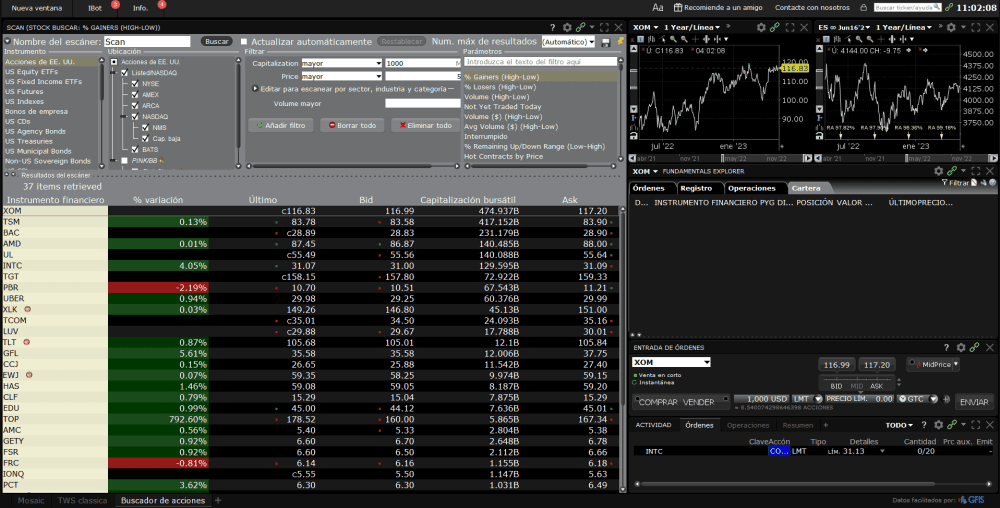Open Entrada de Órdenes settings gear

click(960, 347)
